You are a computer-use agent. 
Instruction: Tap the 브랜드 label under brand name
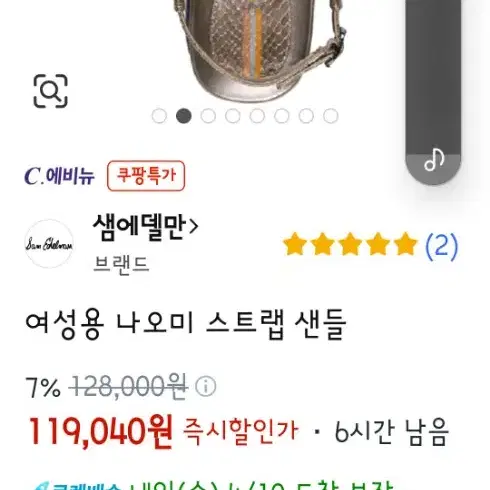pos(121,264)
